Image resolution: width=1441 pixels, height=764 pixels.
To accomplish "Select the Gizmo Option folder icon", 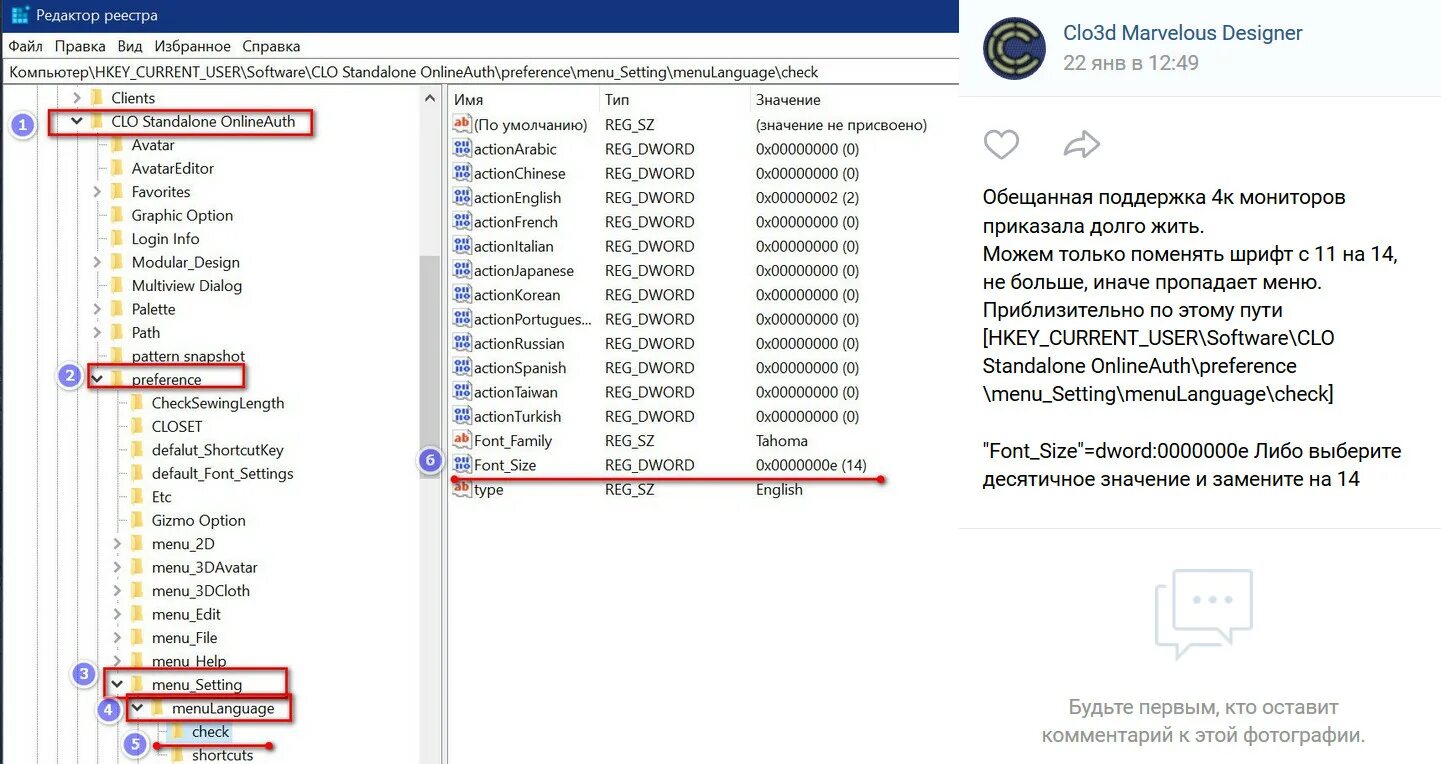I will tap(137, 520).
